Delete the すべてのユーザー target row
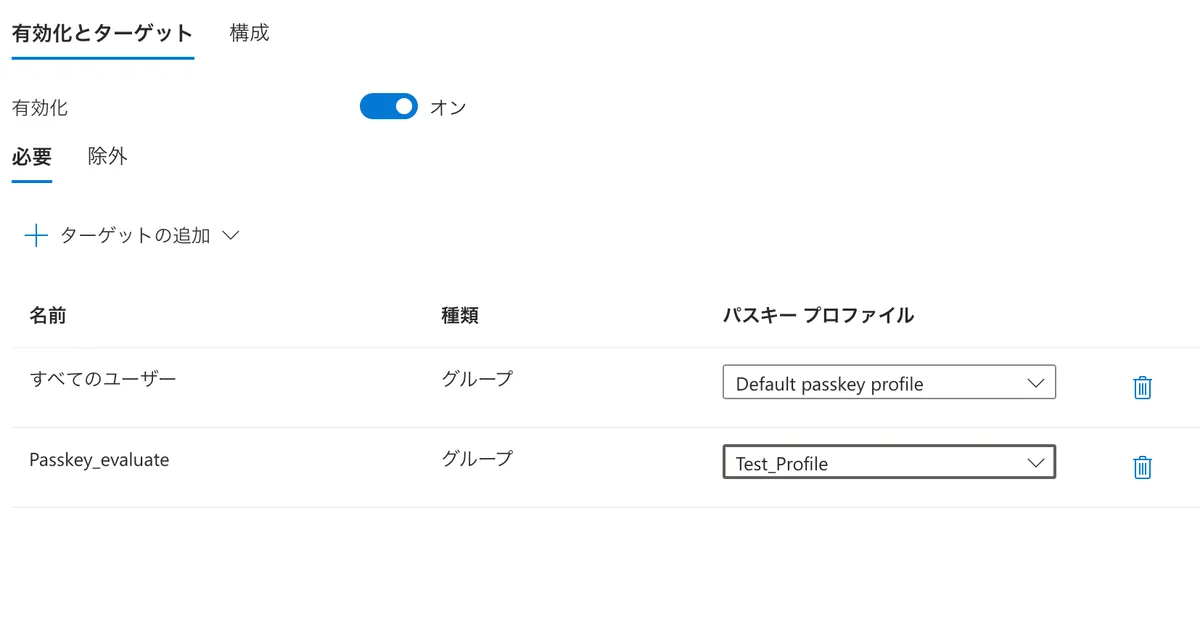This screenshot has height=620, width=1200. click(1142, 388)
